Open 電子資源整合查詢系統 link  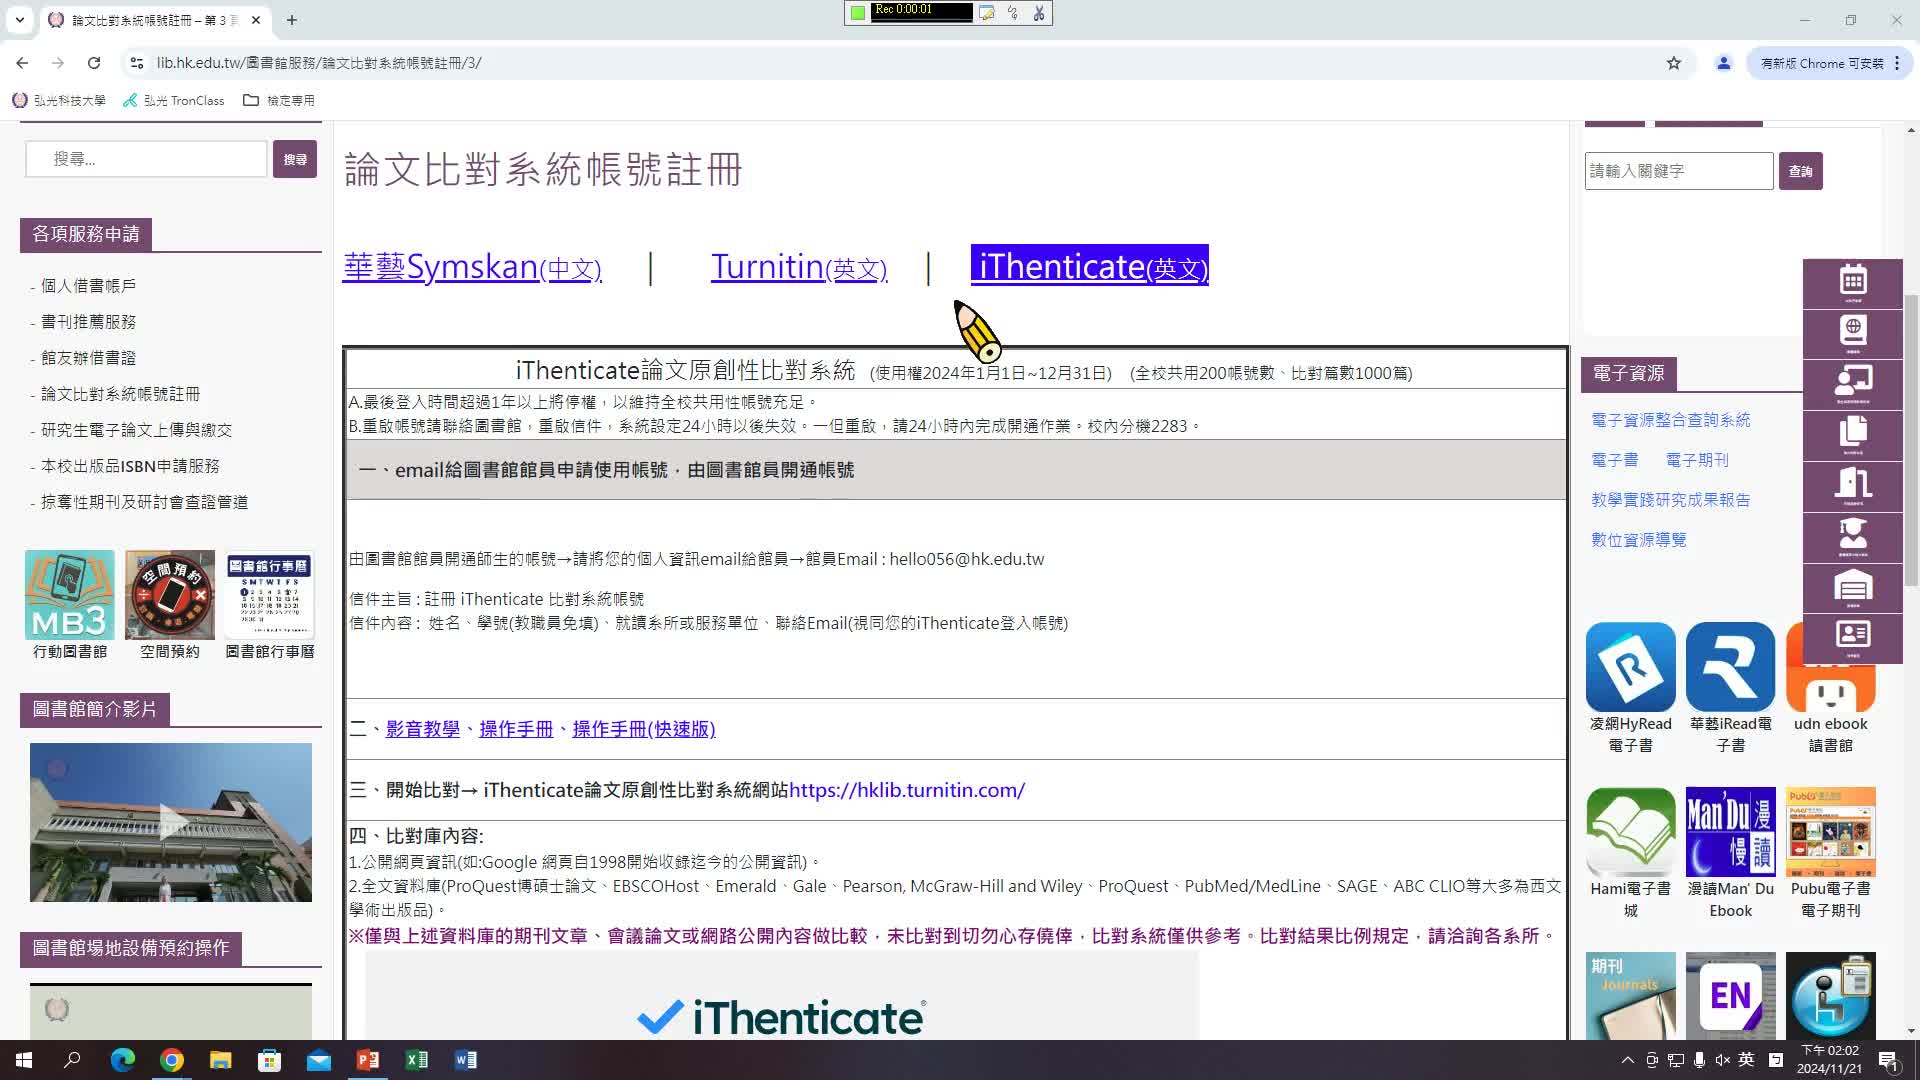(x=1670, y=420)
